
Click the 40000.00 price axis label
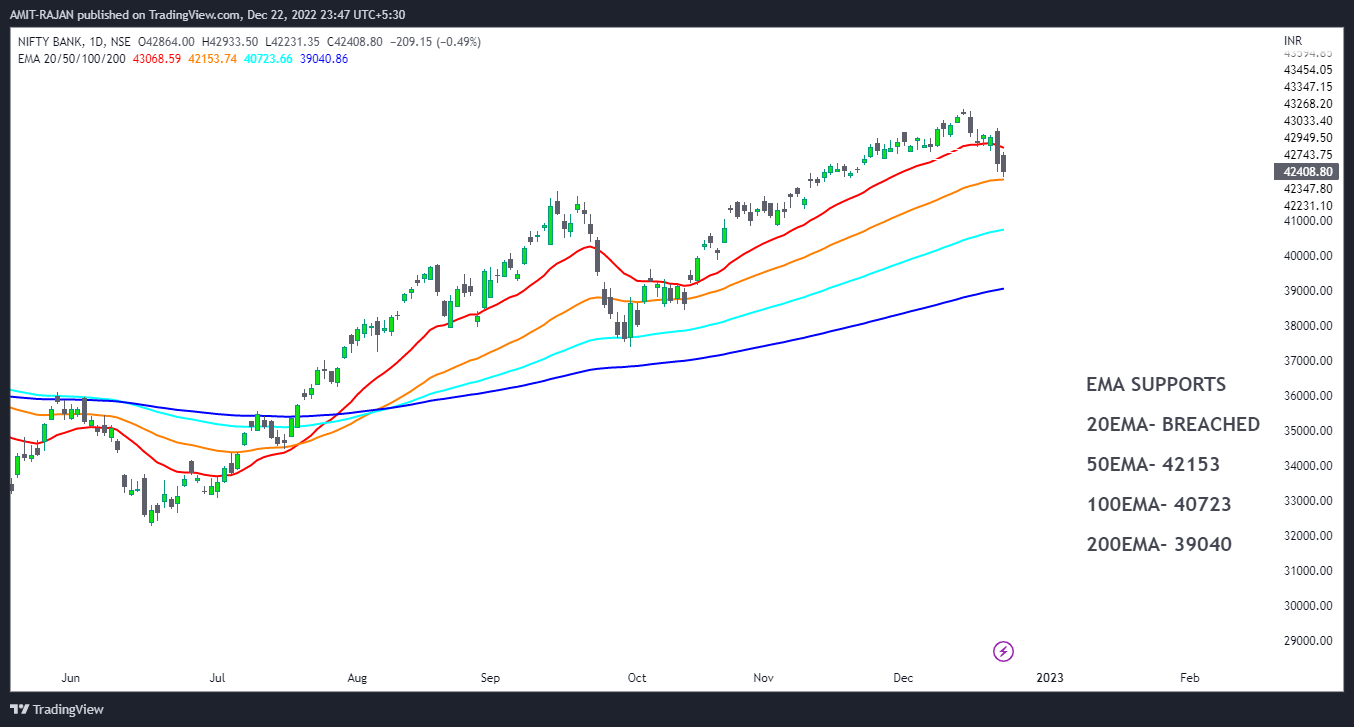coord(1308,256)
